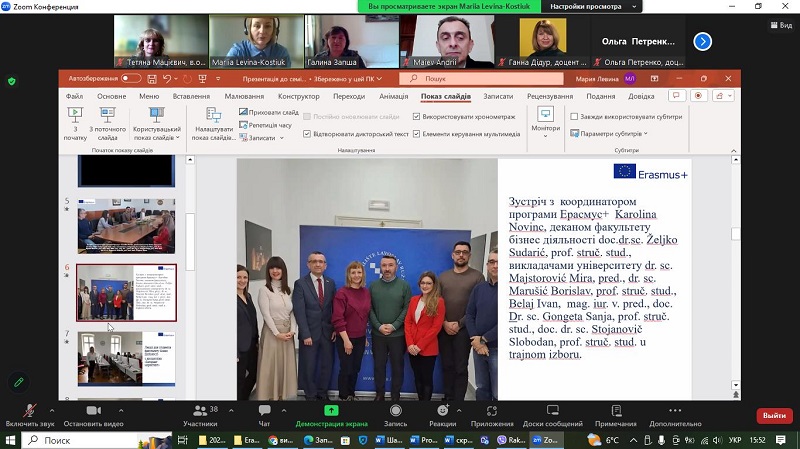This screenshot has width=800, height=449.
Task: Start slideshow from beginning icon
Action: coord(76,121)
